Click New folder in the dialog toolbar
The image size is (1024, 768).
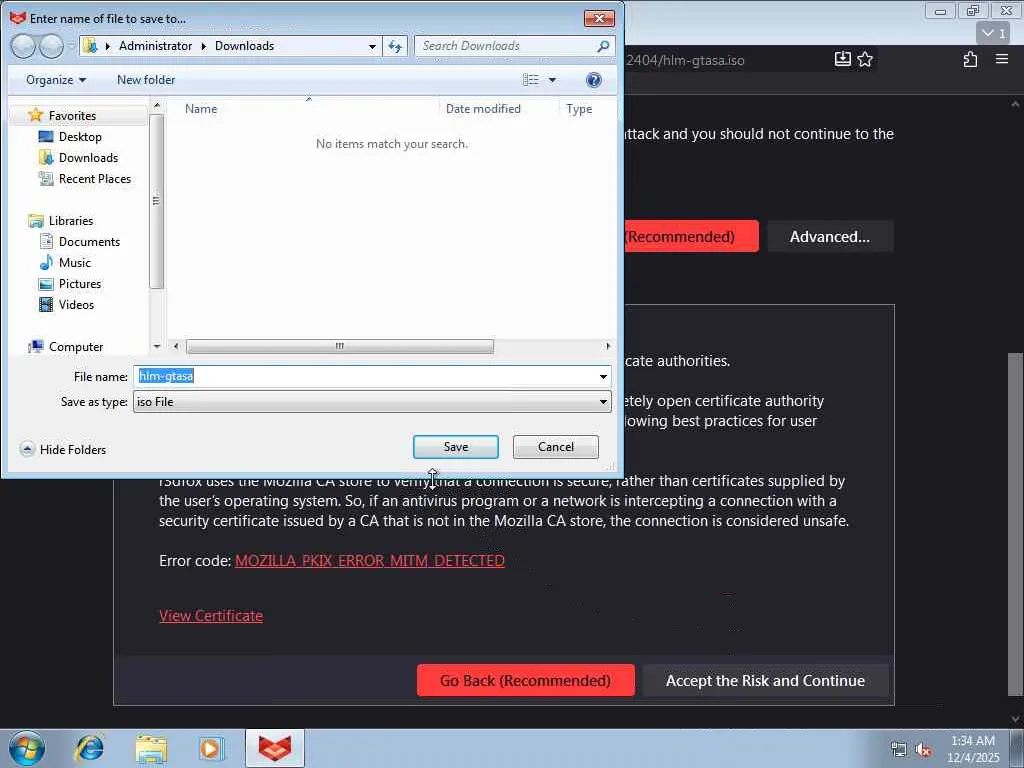pos(146,80)
